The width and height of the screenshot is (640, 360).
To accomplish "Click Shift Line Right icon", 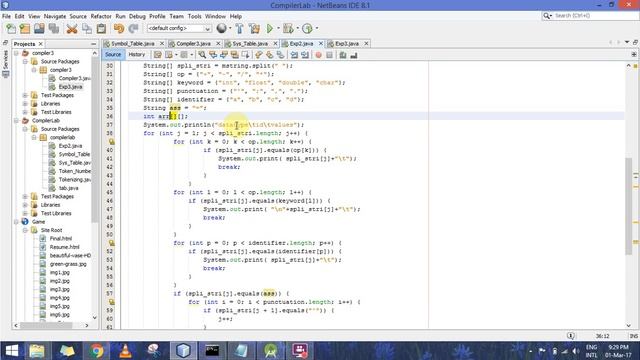I will pos(305,55).
